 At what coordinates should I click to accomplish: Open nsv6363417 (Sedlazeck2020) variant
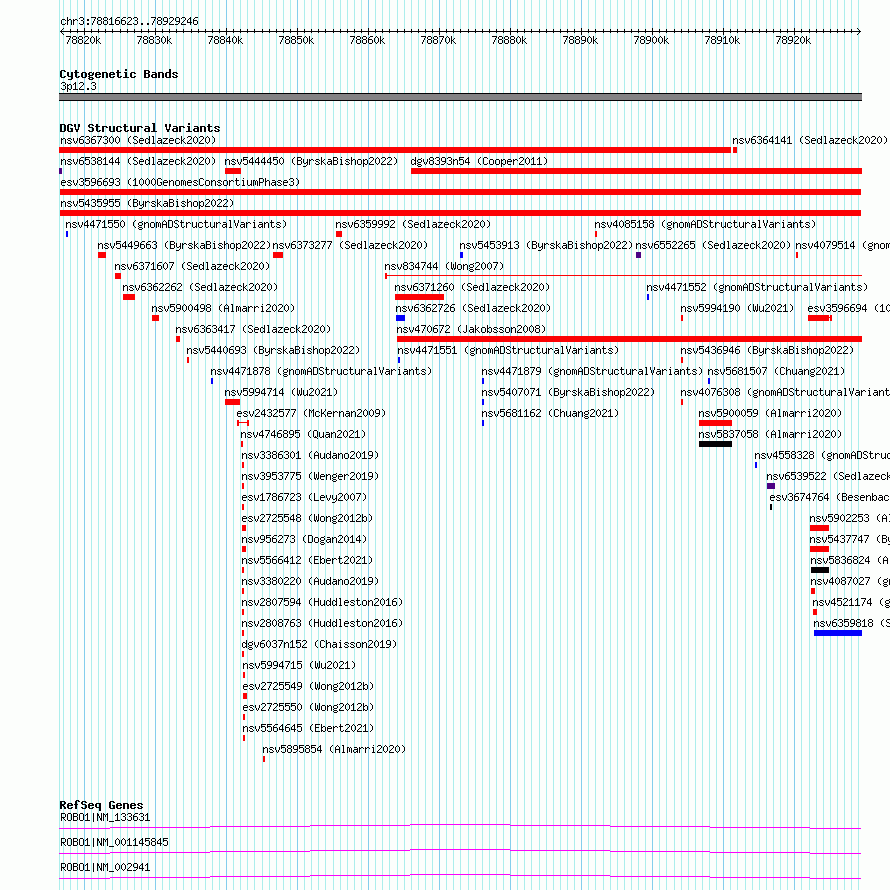pos(253,329)
